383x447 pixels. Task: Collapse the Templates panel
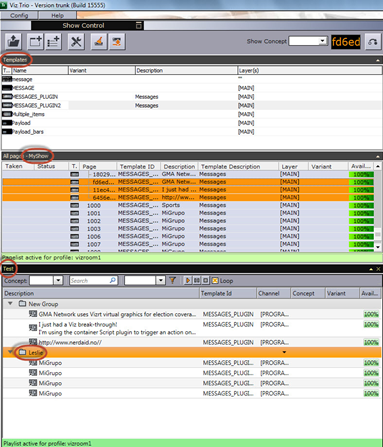(378, 60)
